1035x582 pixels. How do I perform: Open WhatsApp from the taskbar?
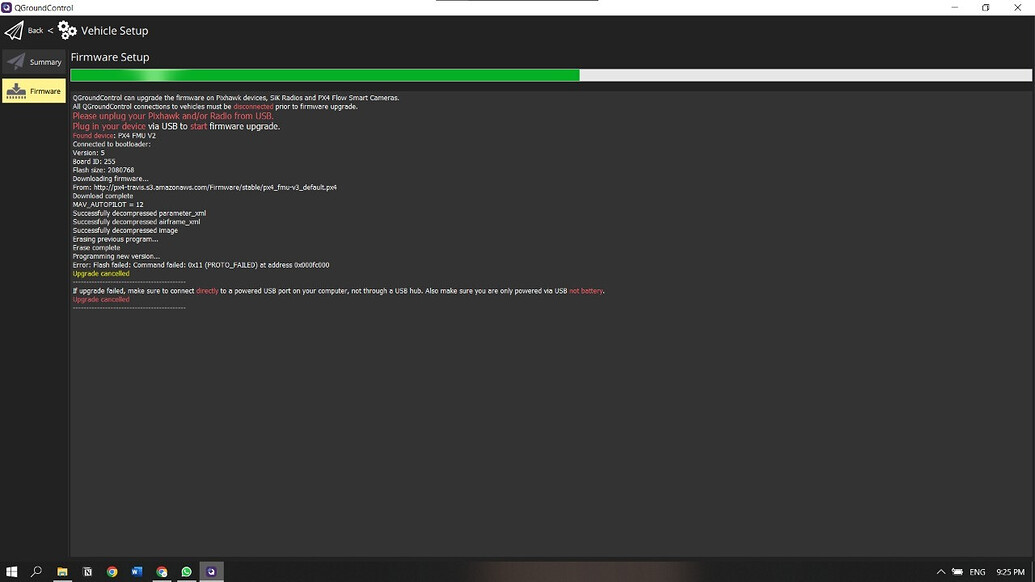pos(187,572)
